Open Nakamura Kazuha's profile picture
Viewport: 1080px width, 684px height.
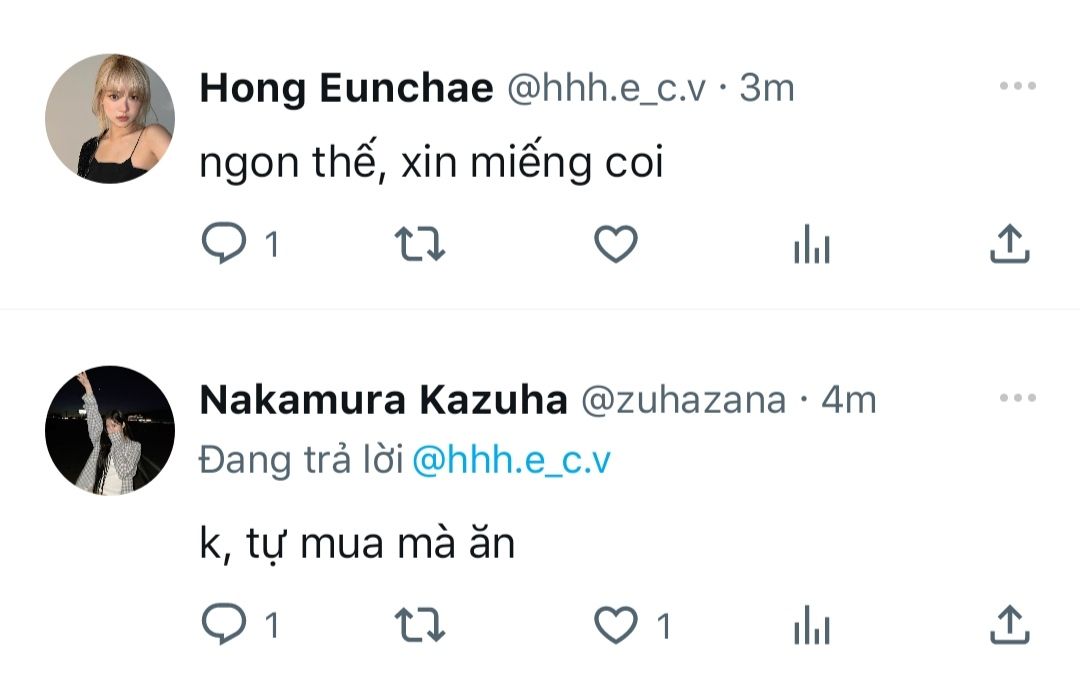pyautogui.click(x=110, y=431)
